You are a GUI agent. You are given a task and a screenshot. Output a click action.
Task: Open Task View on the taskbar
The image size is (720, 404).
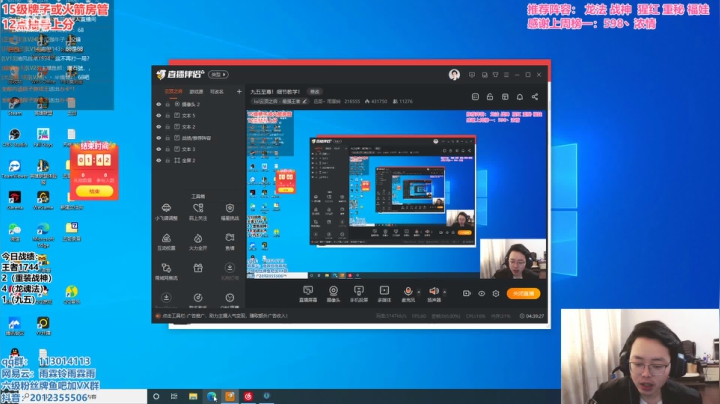click(174, 396)
